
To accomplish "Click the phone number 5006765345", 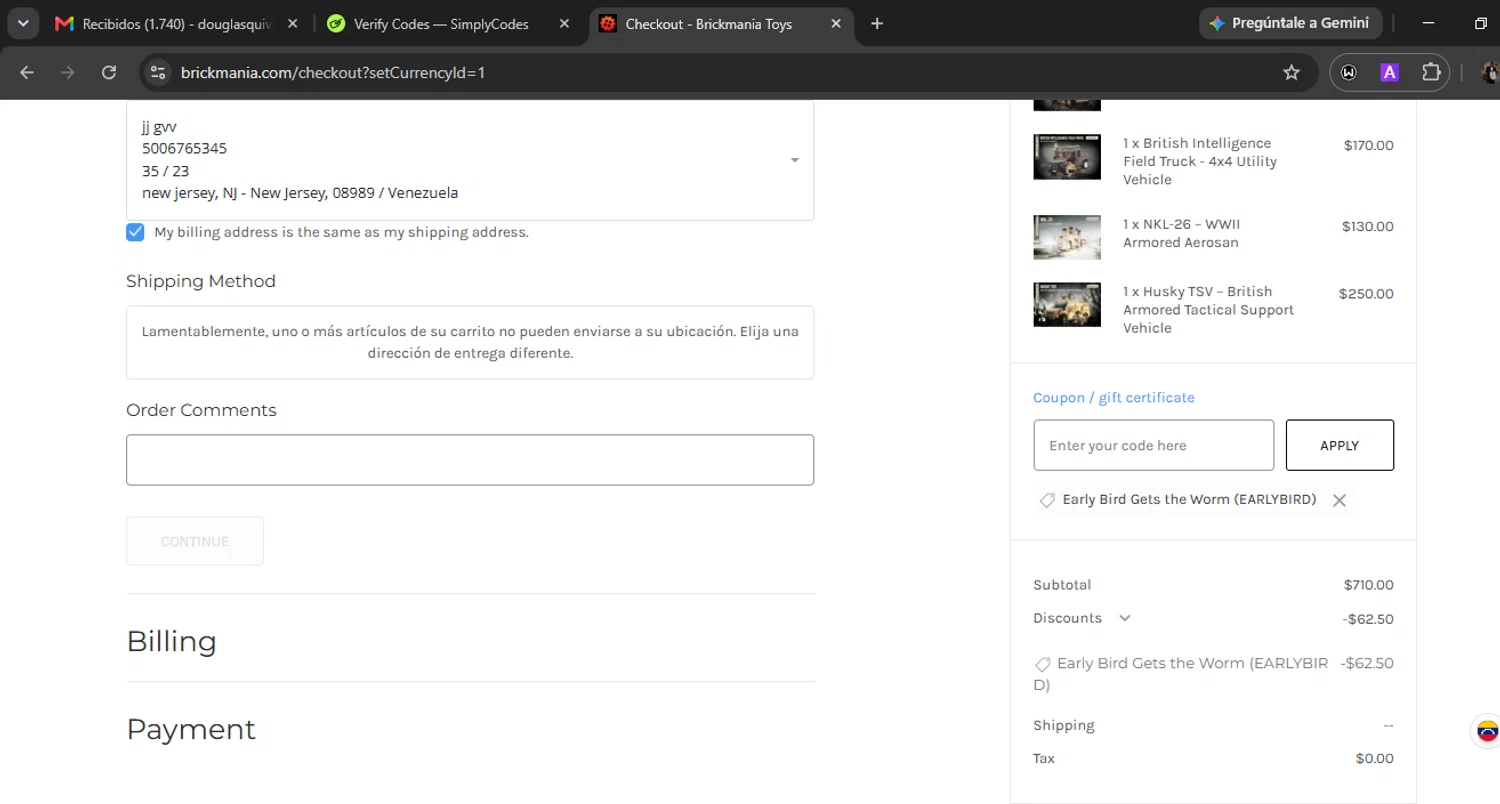I will [184, 148].
